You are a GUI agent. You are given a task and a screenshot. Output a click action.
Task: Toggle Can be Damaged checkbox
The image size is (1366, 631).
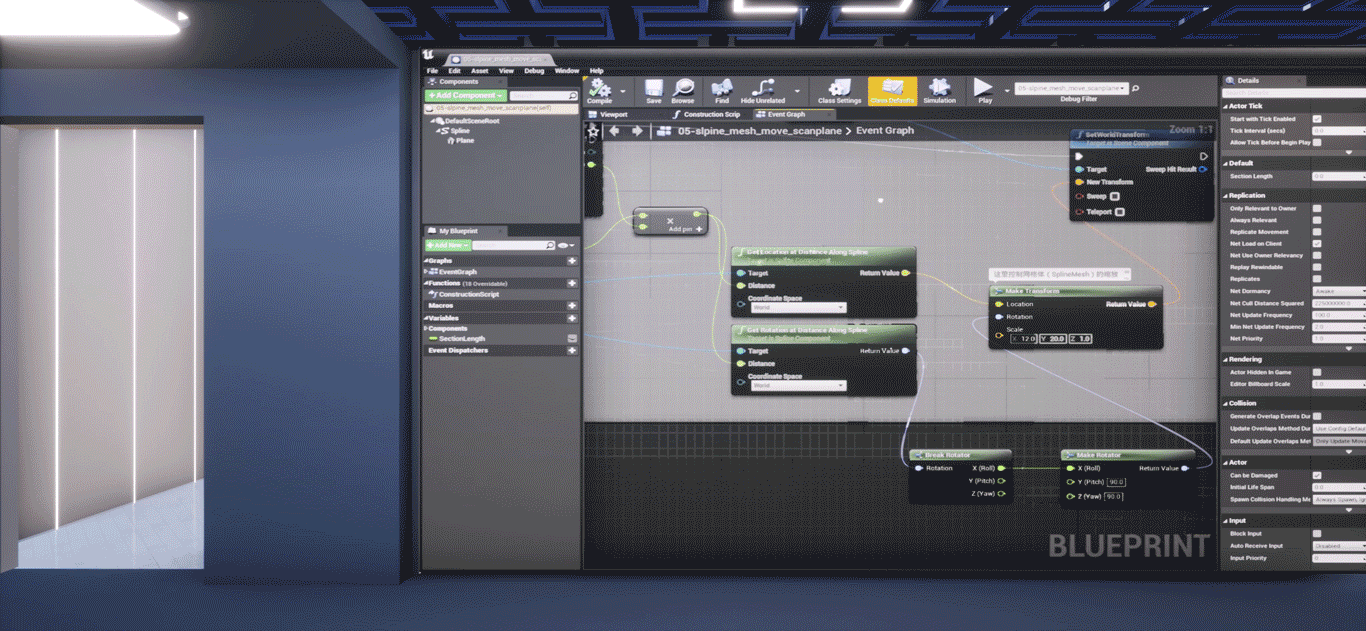(1317, 475)
